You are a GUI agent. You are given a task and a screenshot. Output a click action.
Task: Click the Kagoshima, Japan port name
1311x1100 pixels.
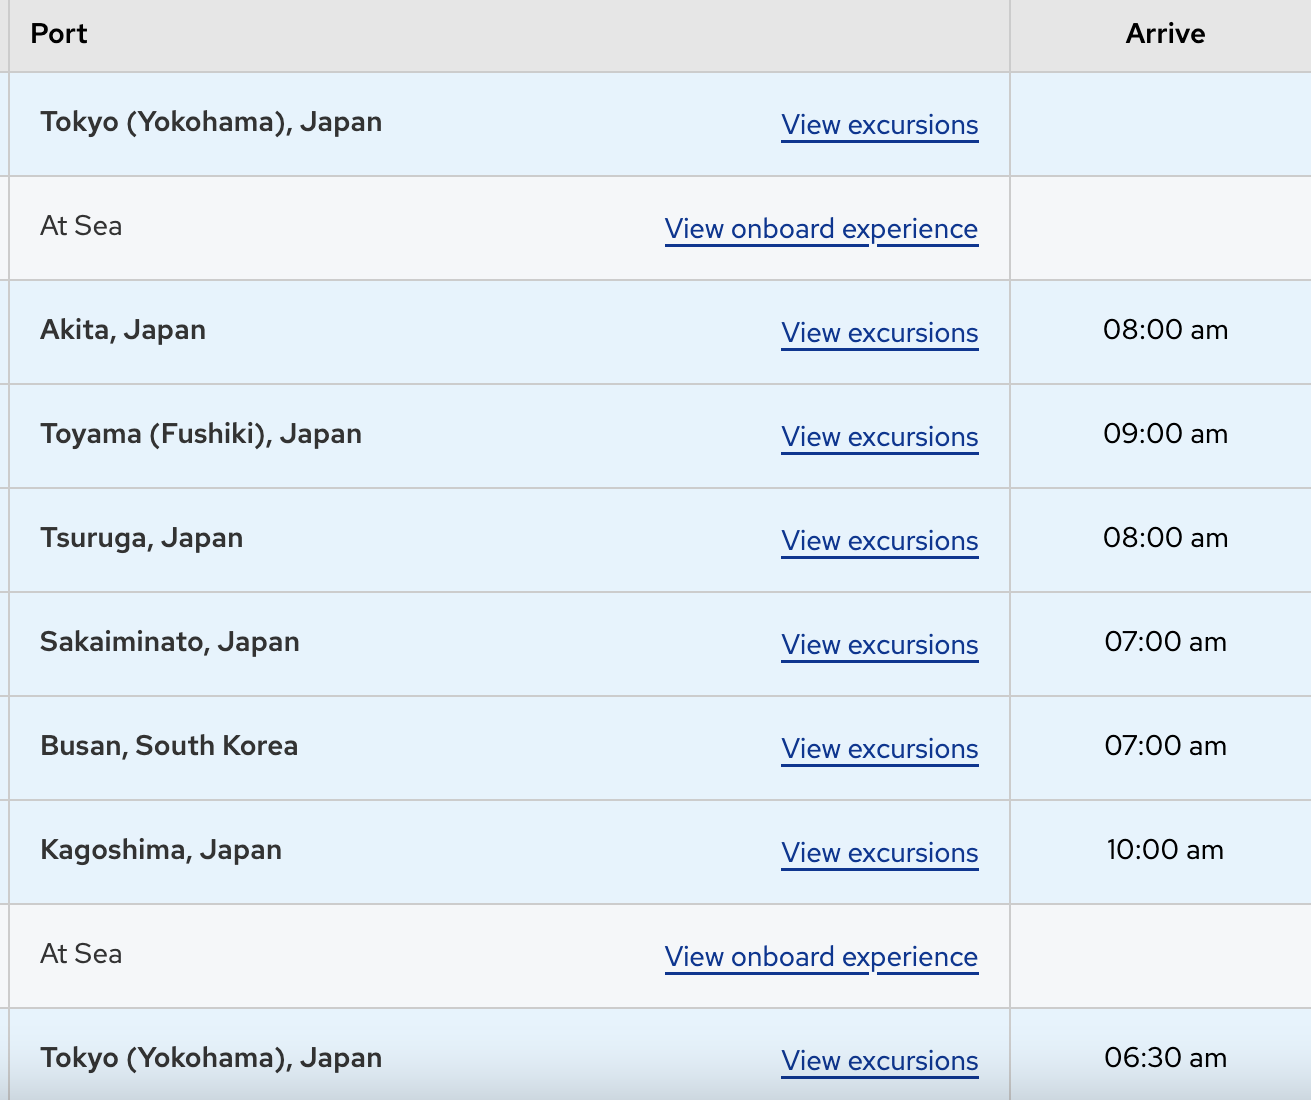(x=161, y=850)
